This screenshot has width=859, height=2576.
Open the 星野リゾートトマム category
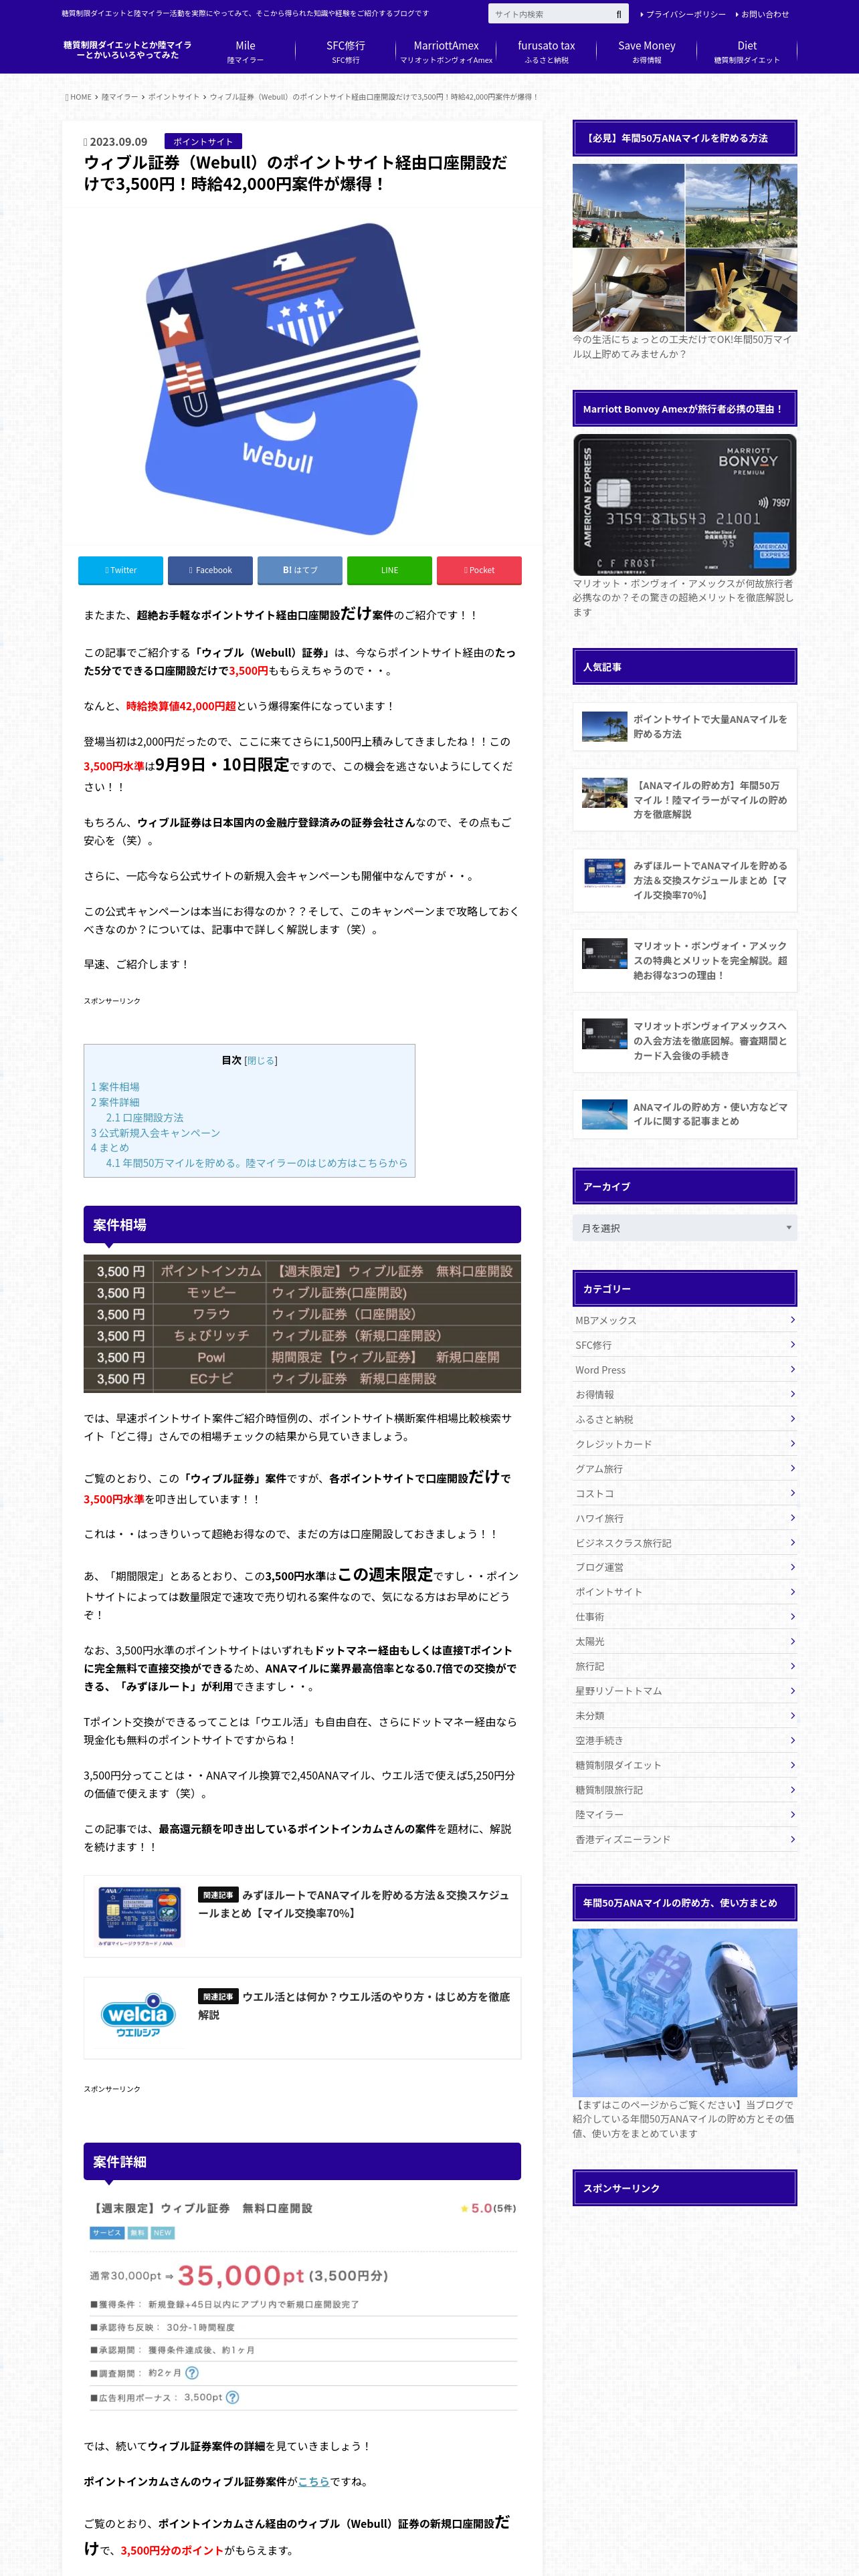(684, 1691)
